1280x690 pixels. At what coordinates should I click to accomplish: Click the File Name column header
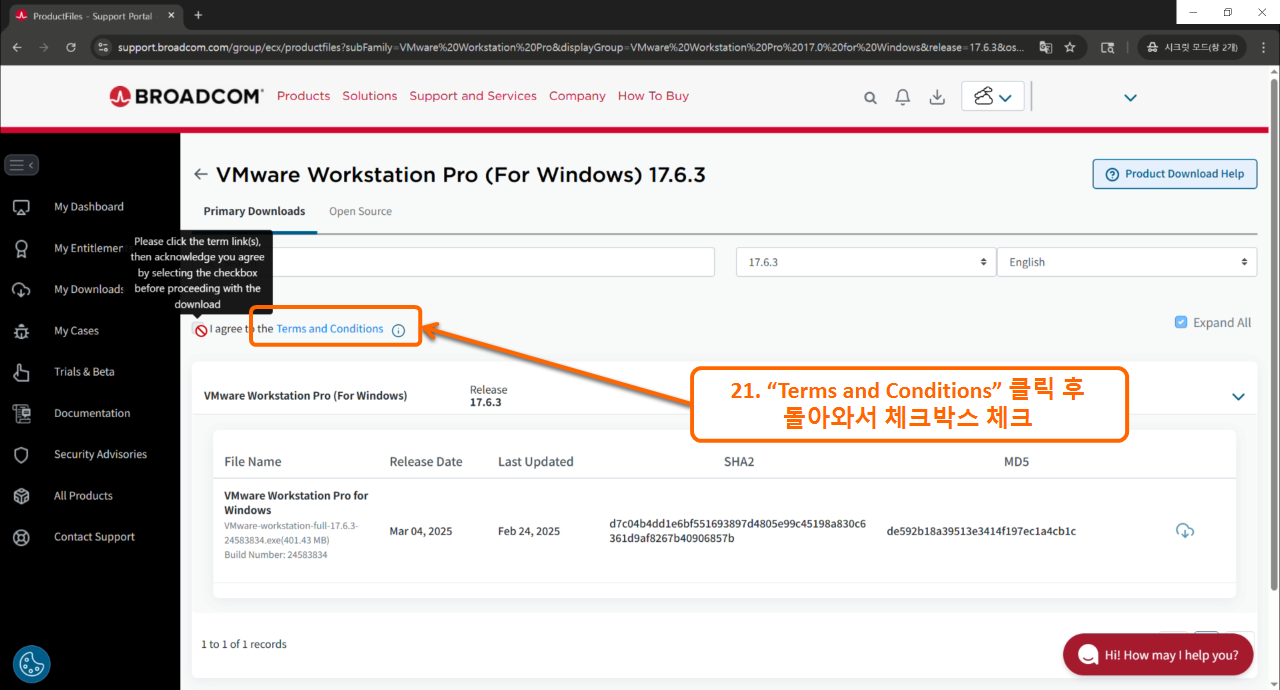click(x=253, y=462)
